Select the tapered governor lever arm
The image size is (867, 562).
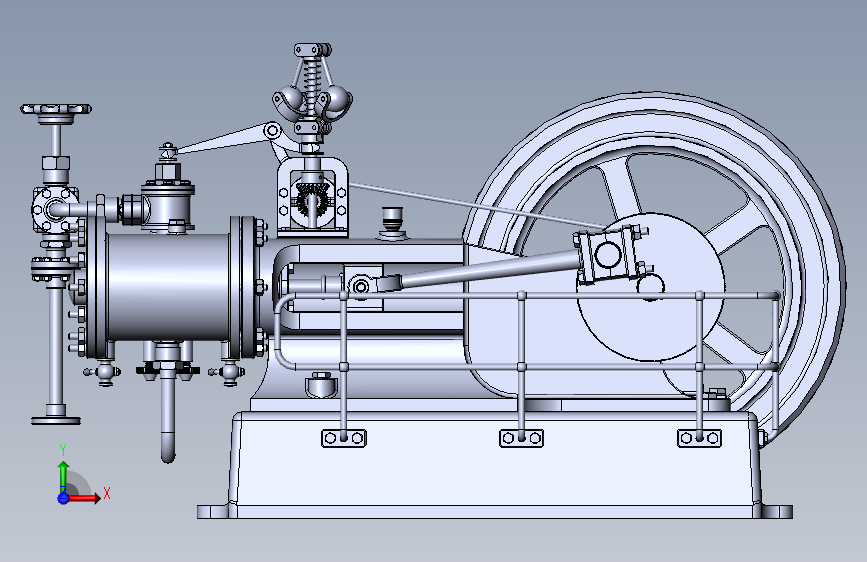227,139
